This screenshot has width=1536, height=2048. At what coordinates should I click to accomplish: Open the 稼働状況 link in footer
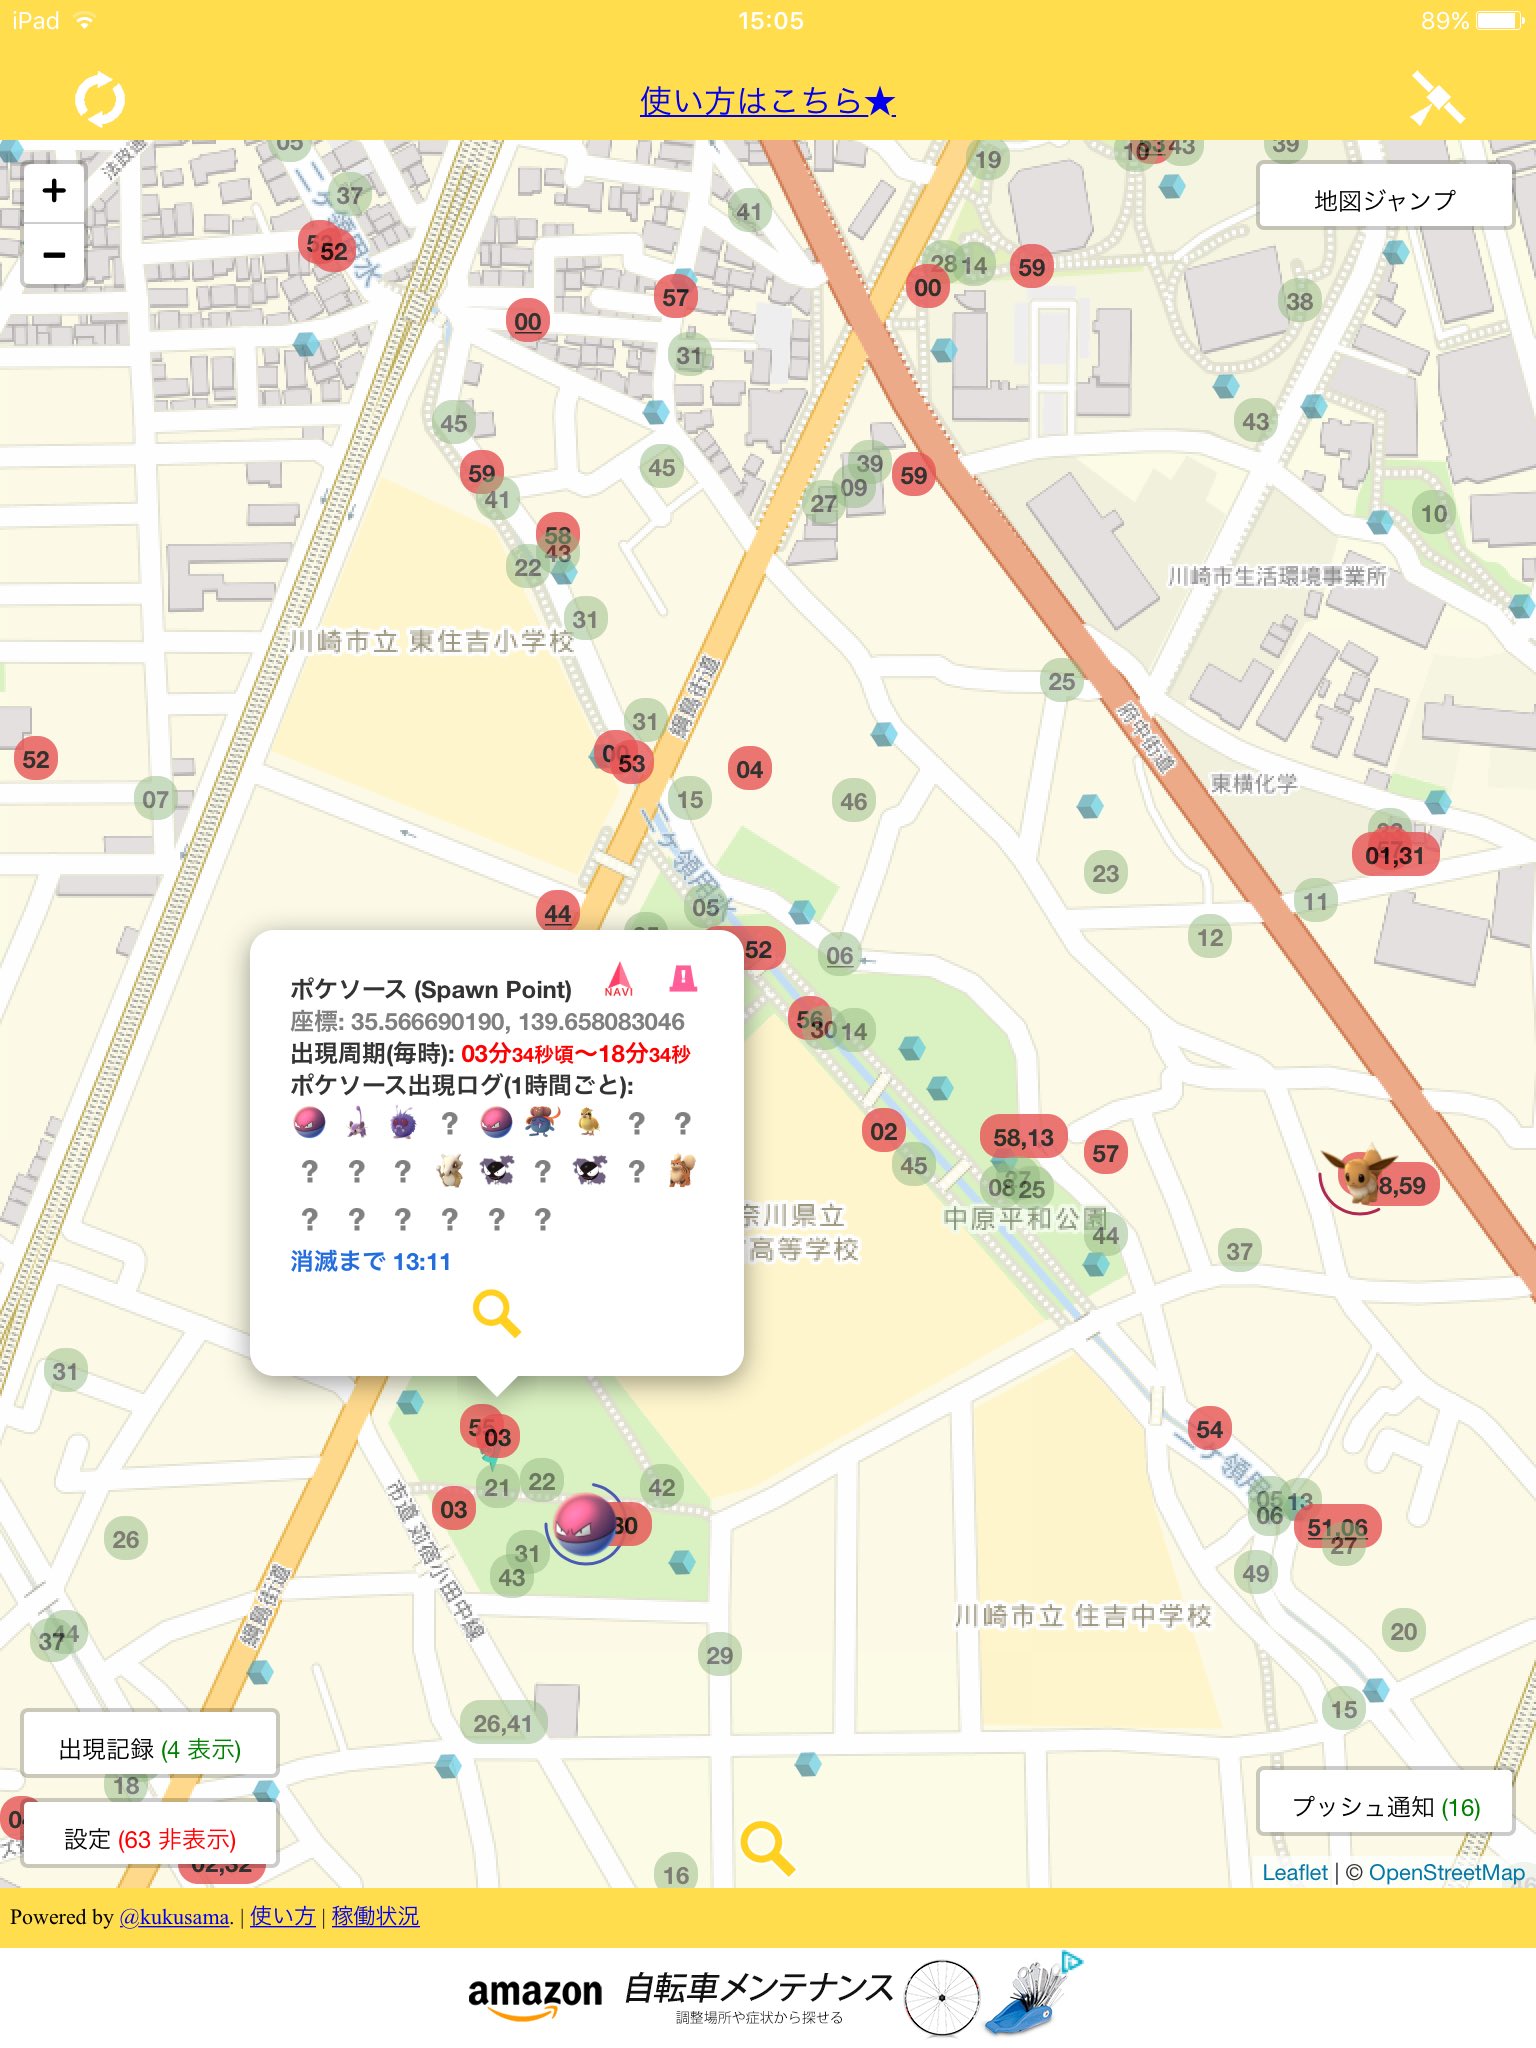(375, 1916)
